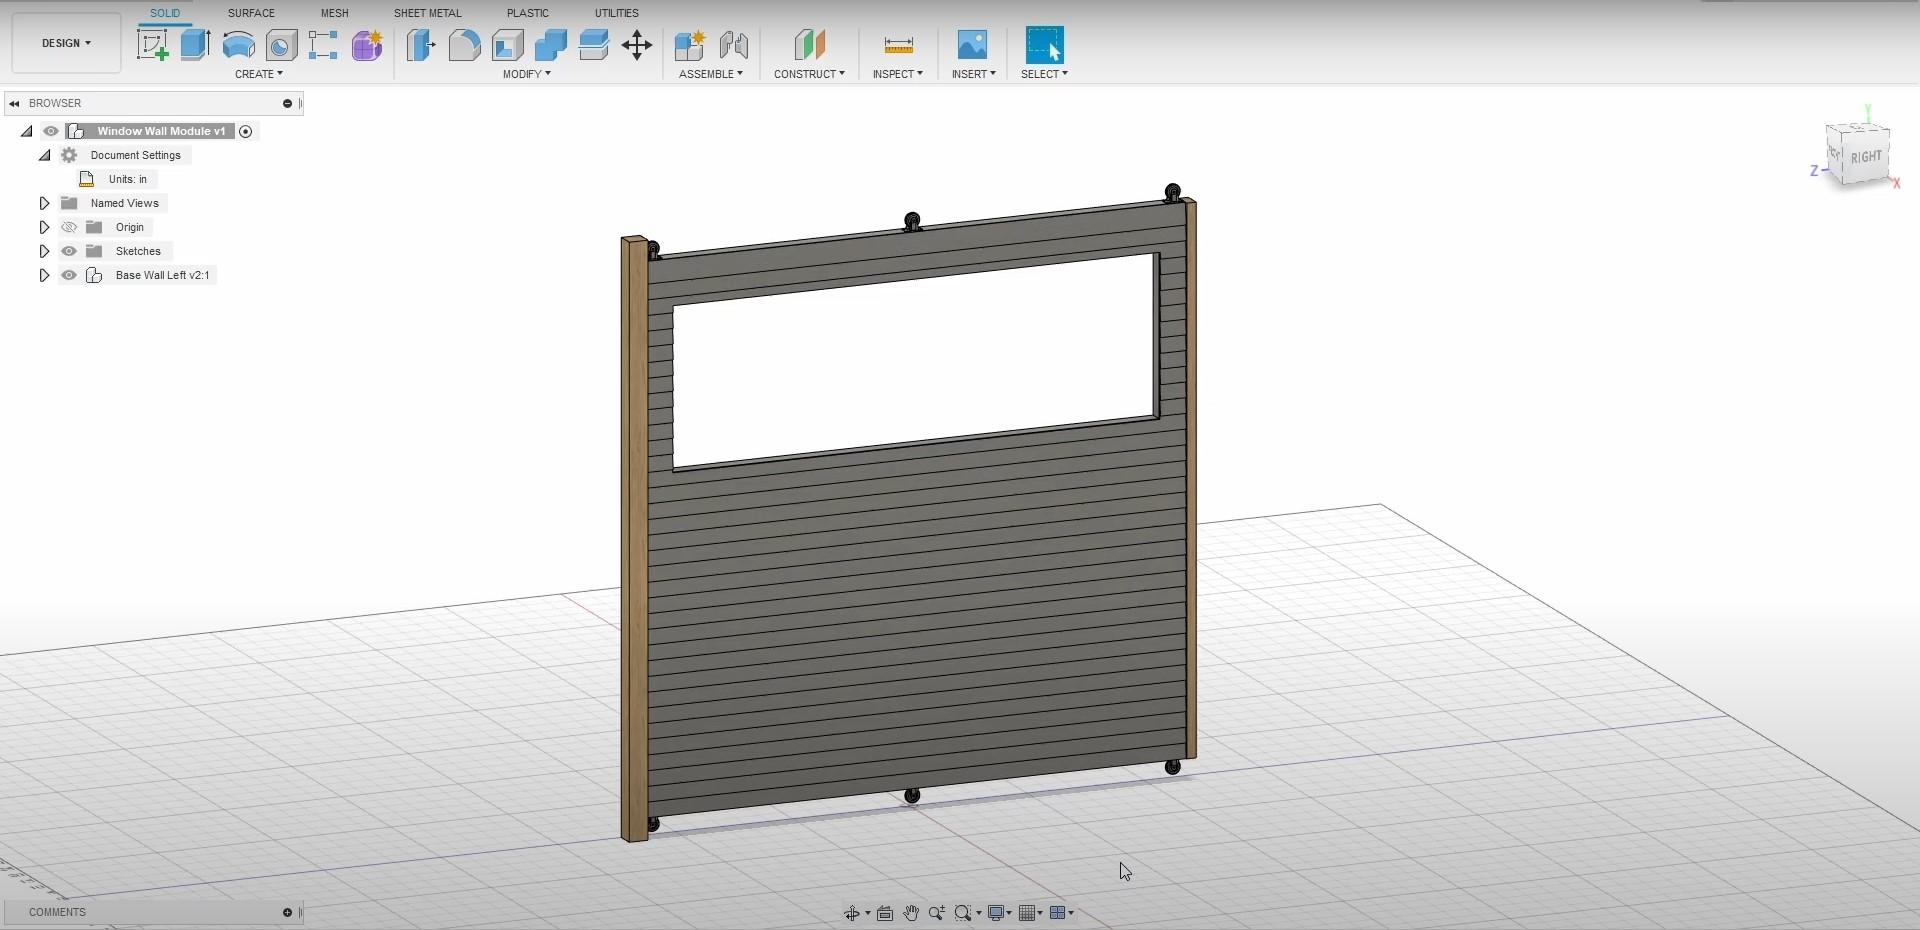Click the Offset Plane construct icon
1920x930 pixels.
click(x=810, y=45)
